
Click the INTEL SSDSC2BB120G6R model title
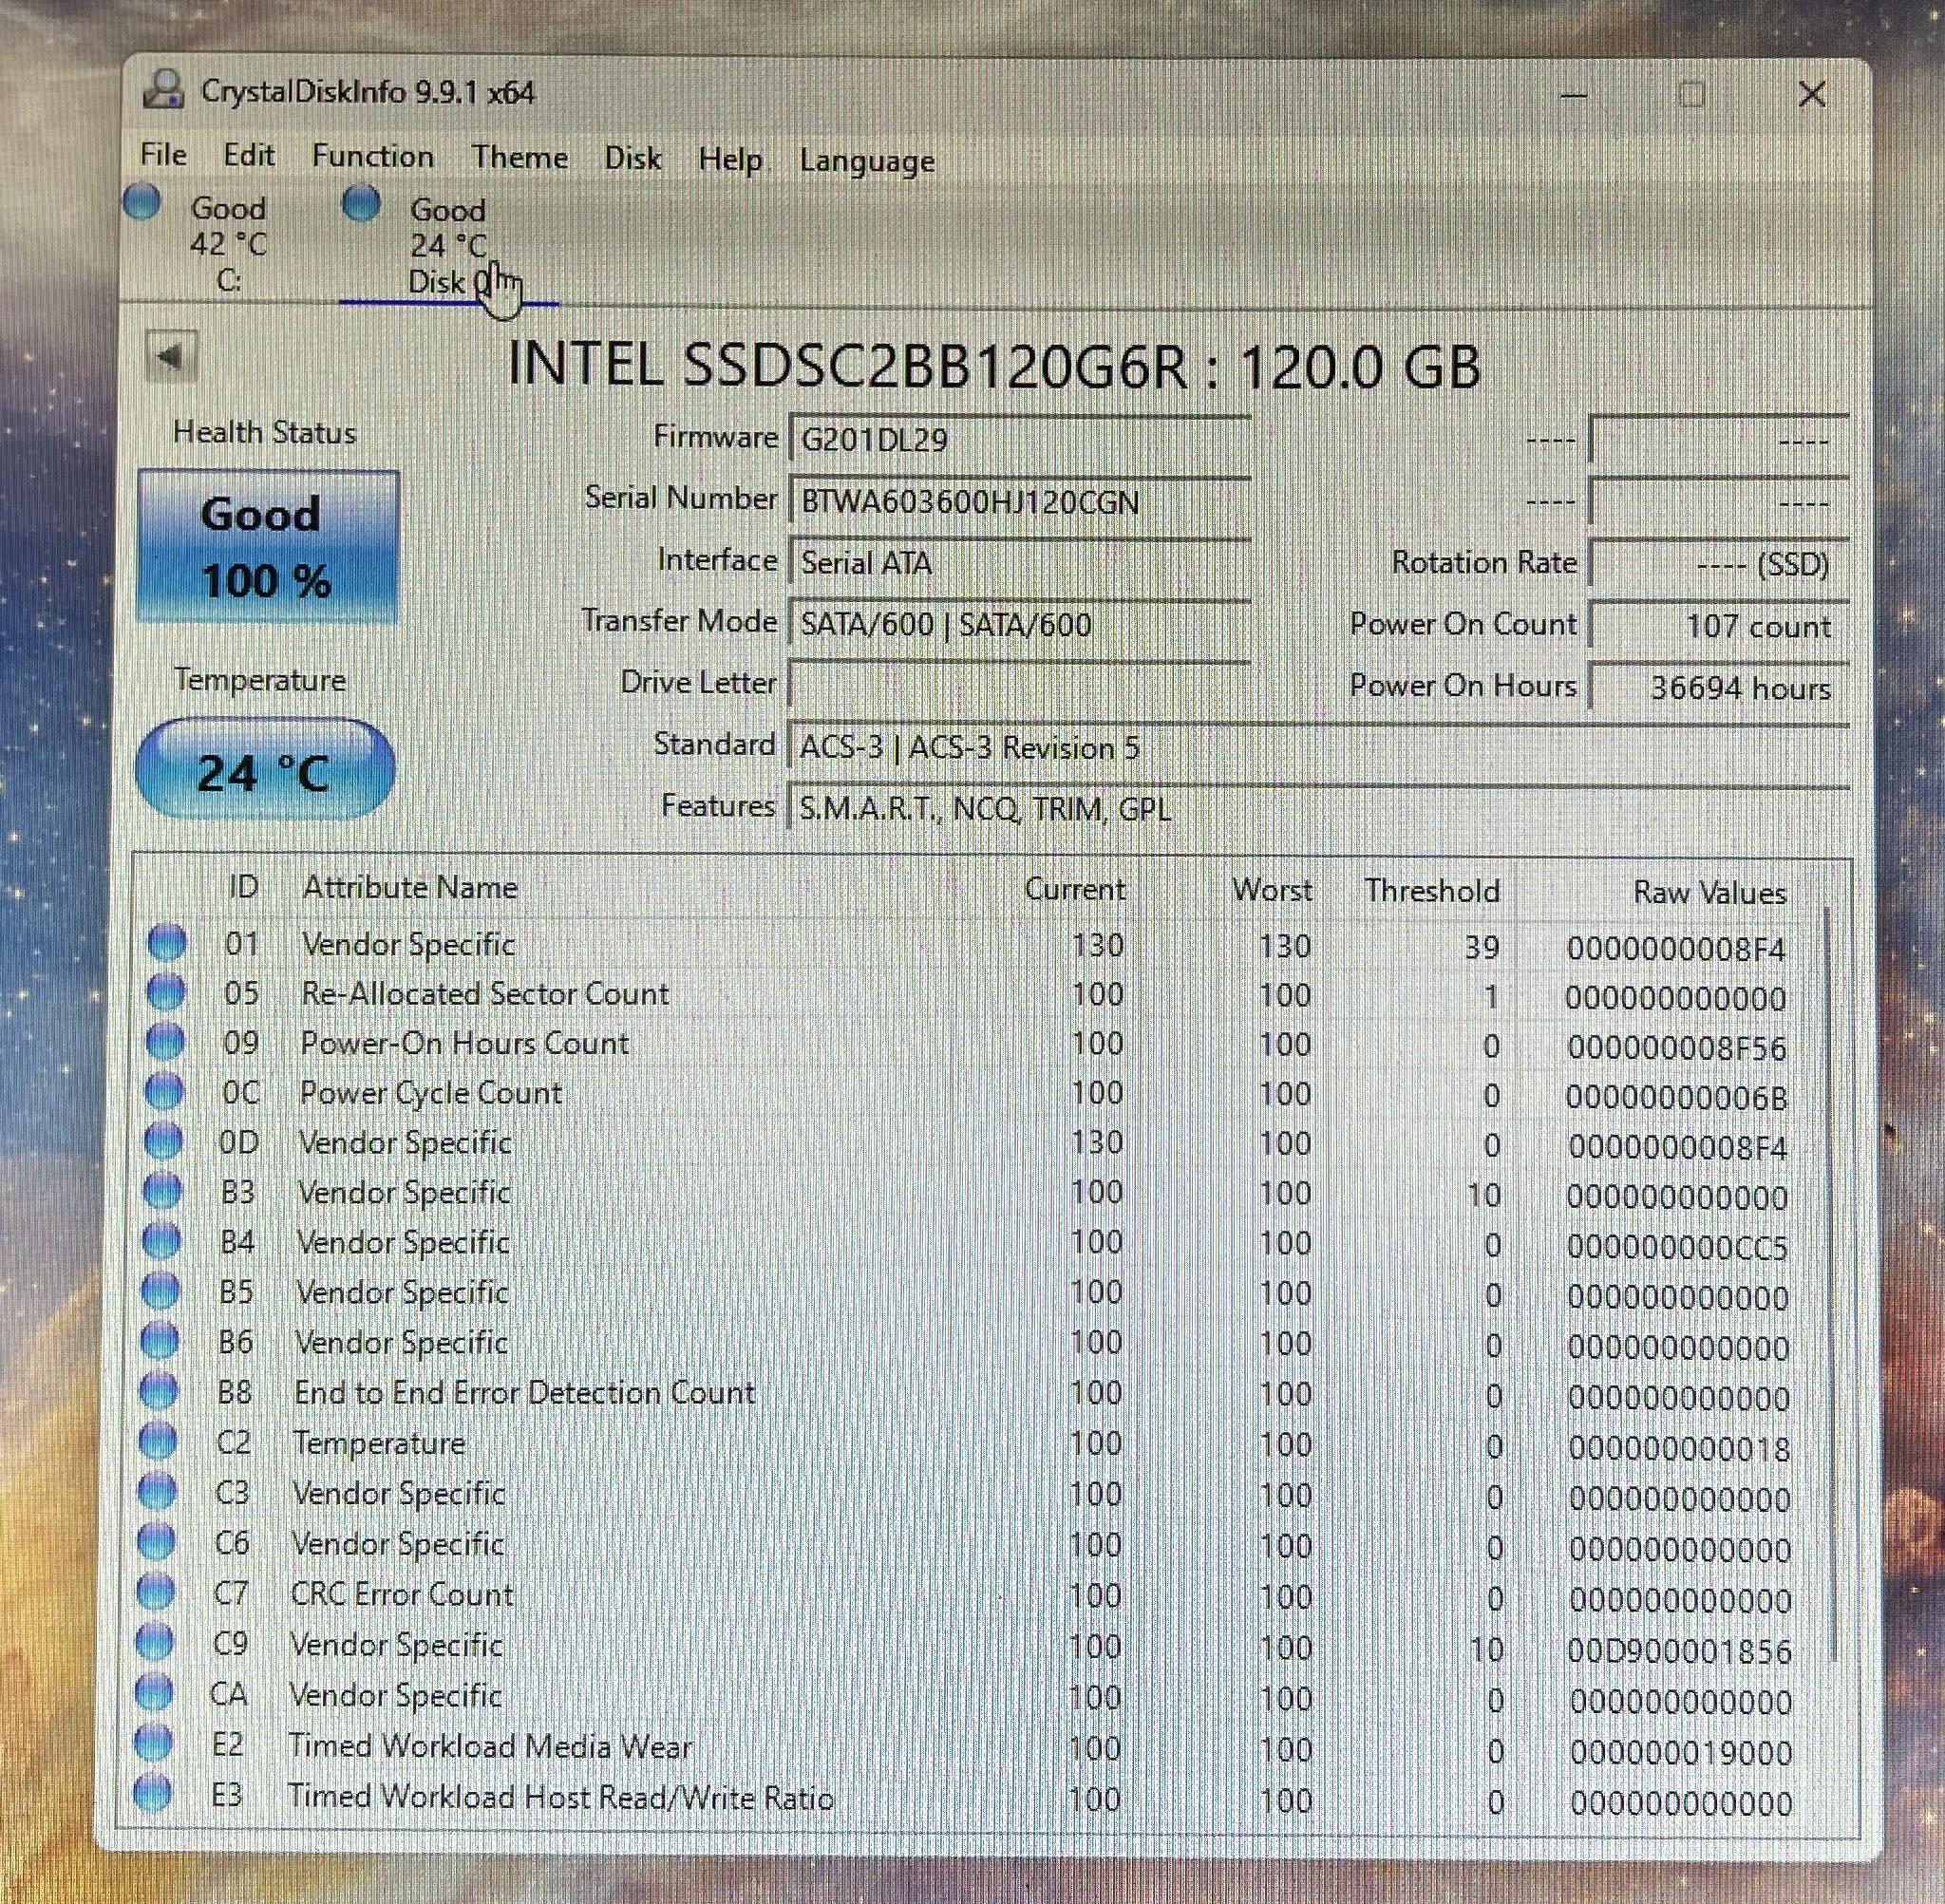(994, 365)
